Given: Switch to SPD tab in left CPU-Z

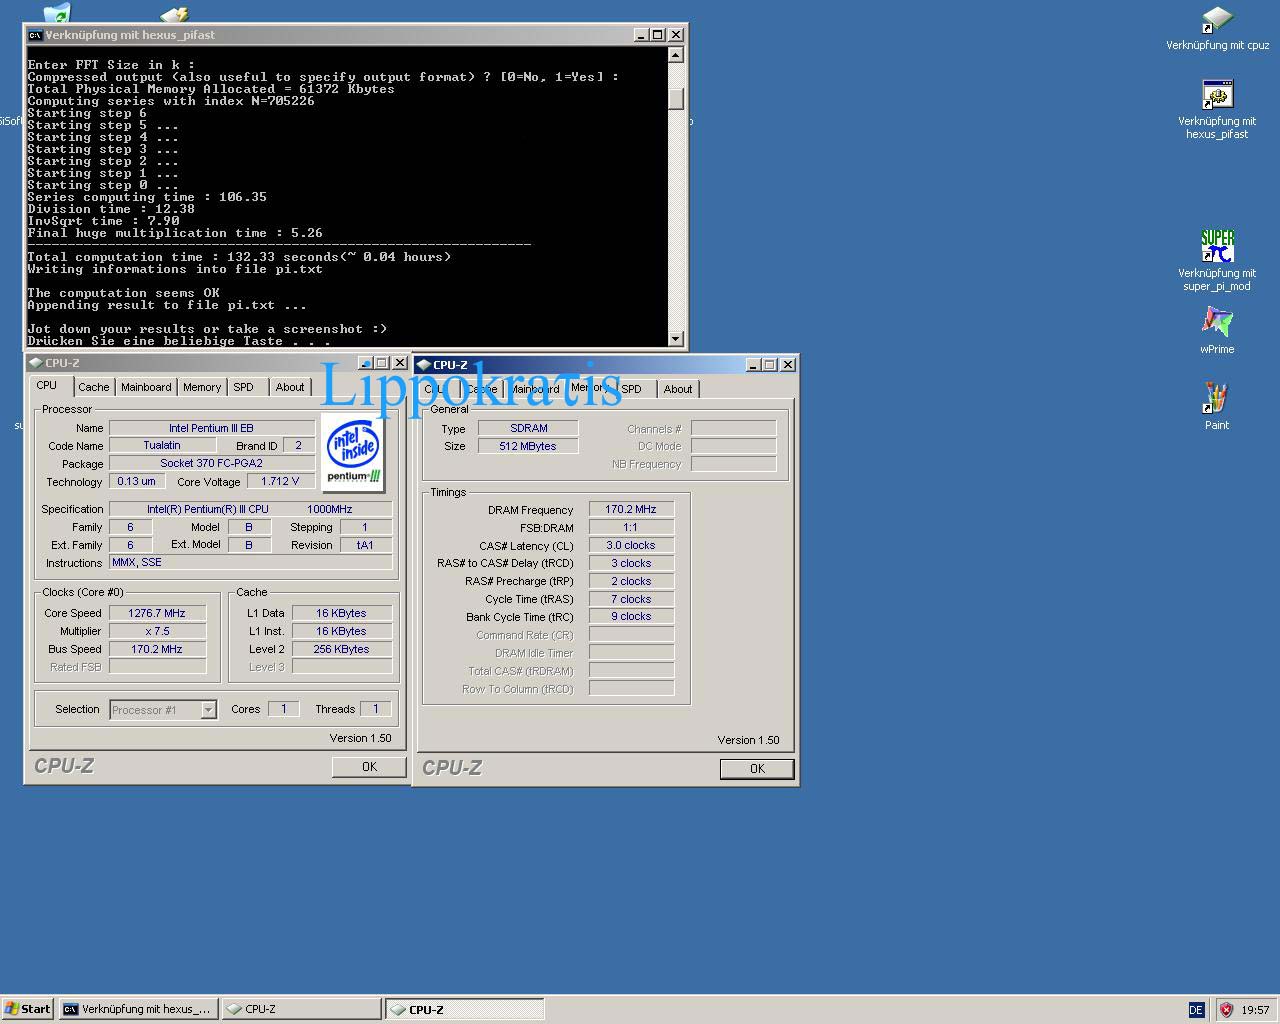Looking at the screenshot, I should pos(244,388).
